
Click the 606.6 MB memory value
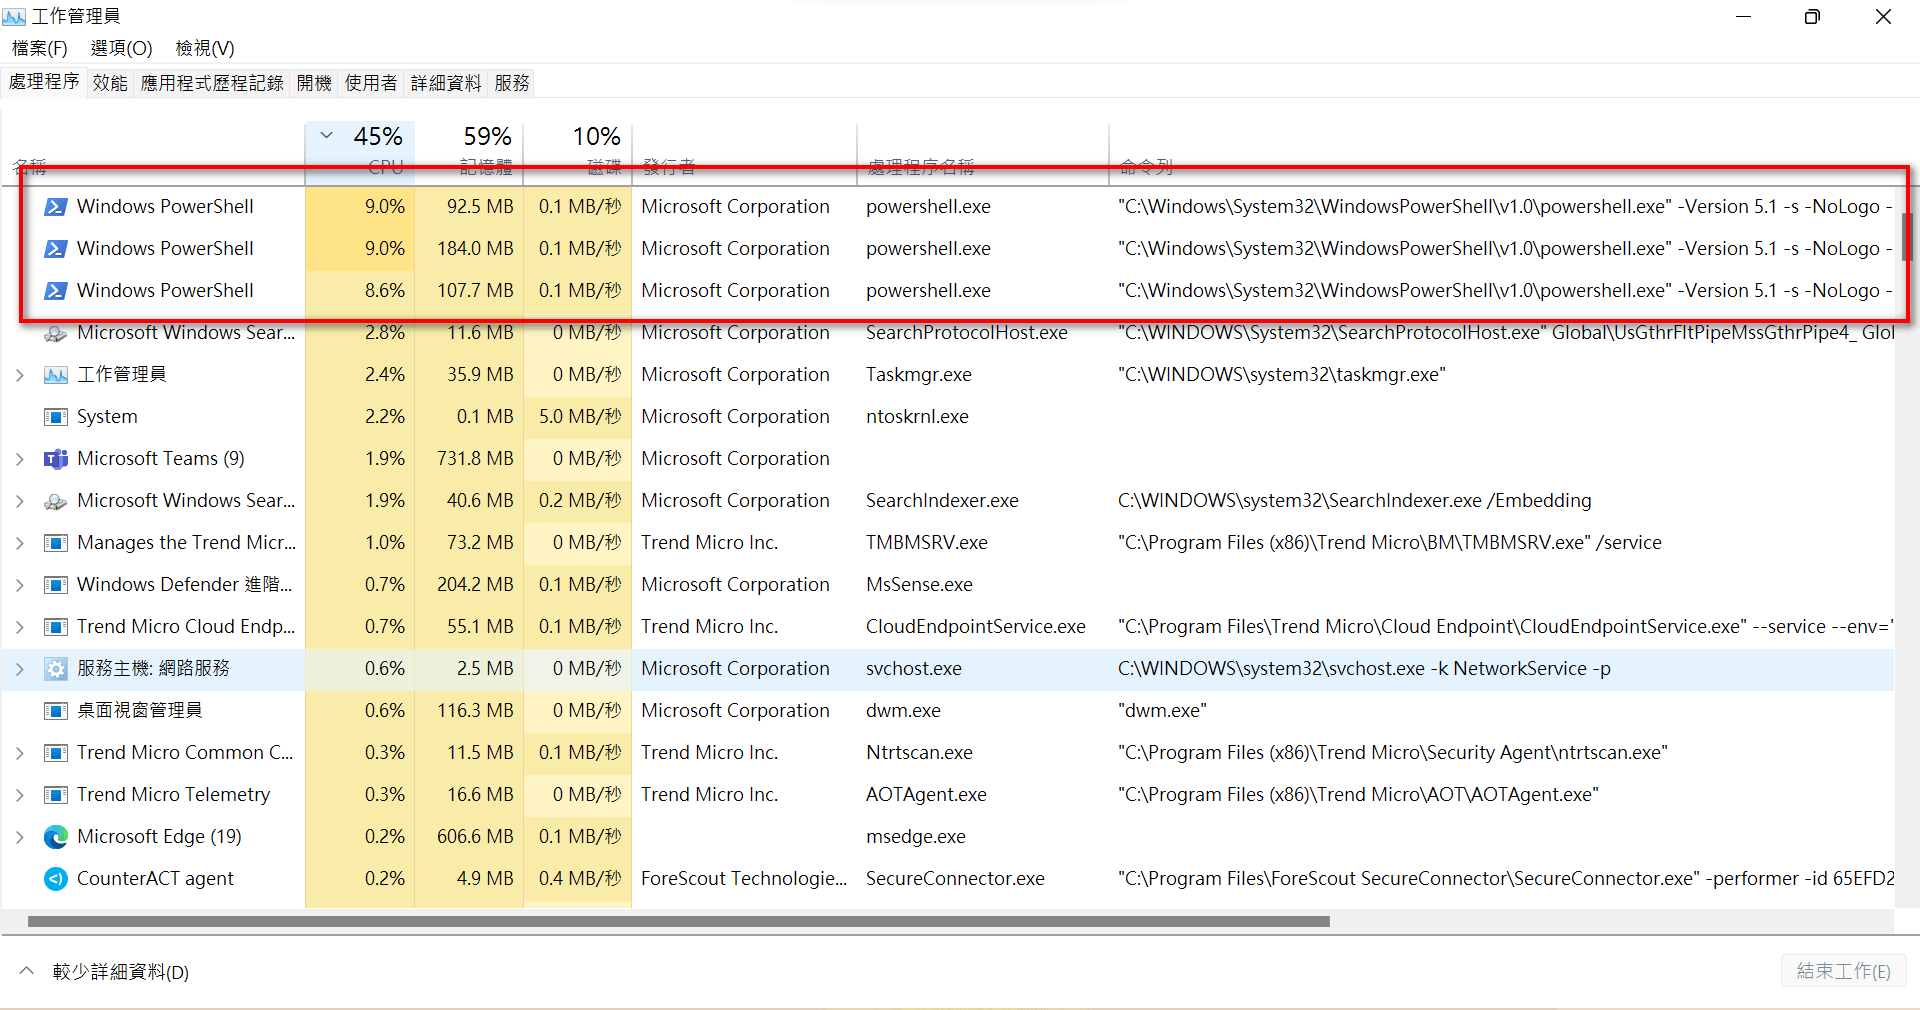(475, 837)
